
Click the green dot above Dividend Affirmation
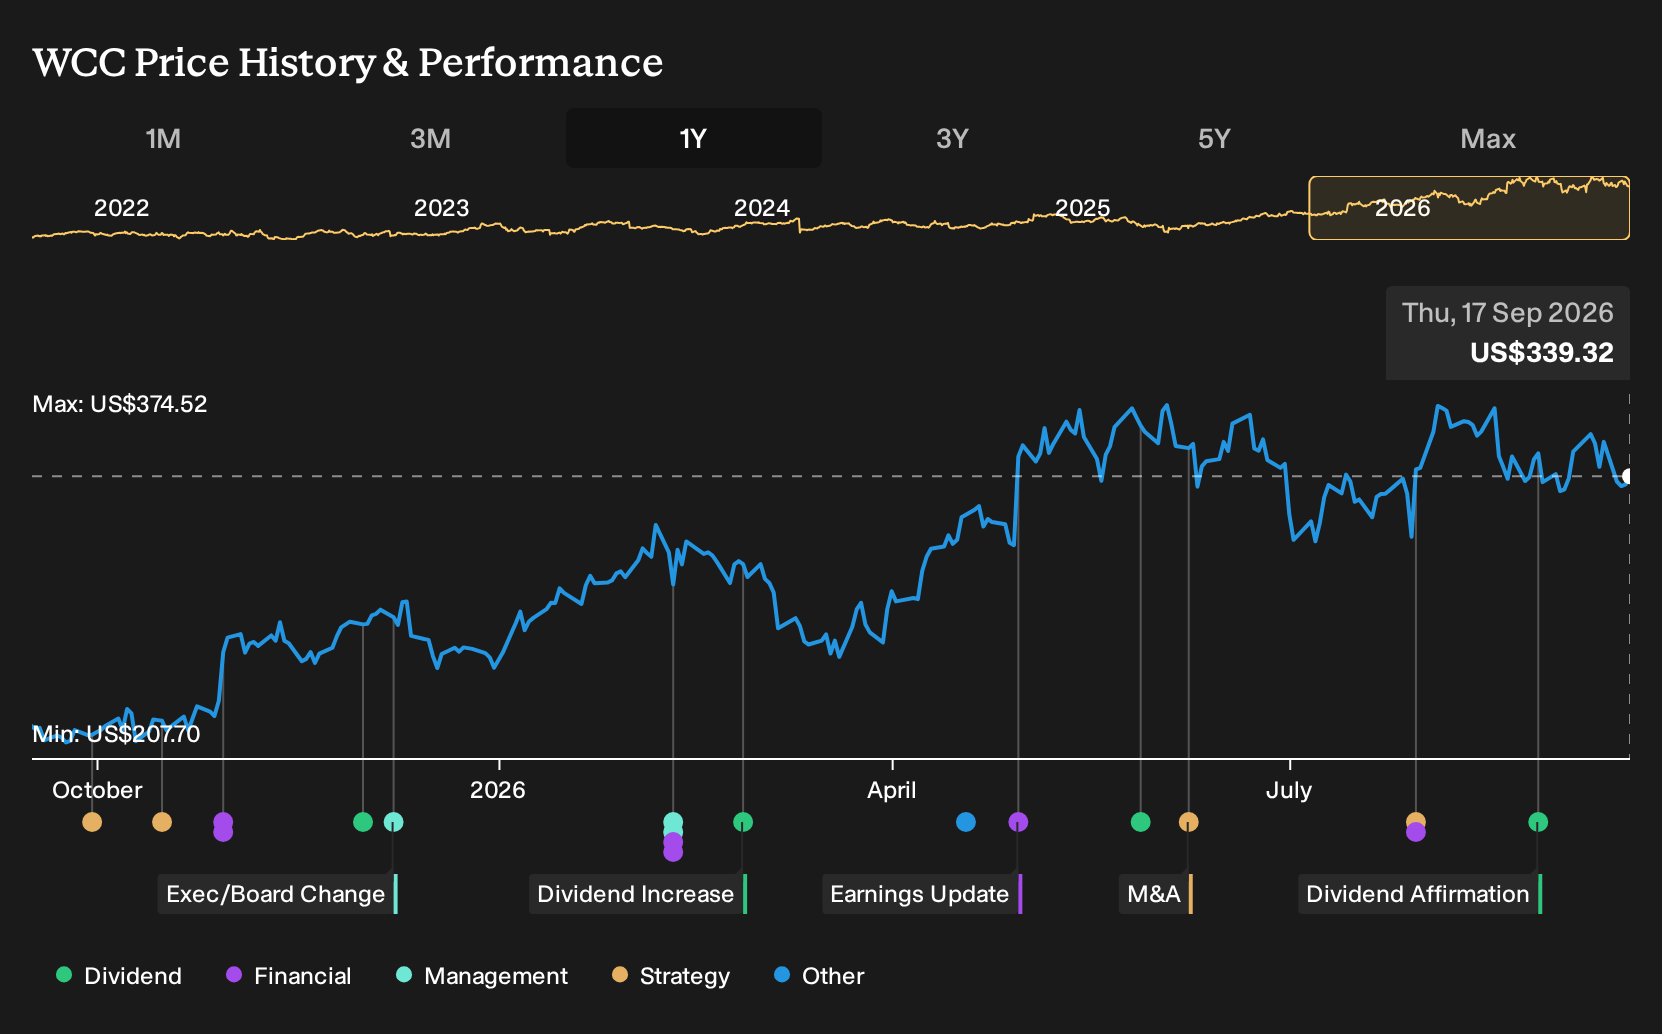[1538, 822]
